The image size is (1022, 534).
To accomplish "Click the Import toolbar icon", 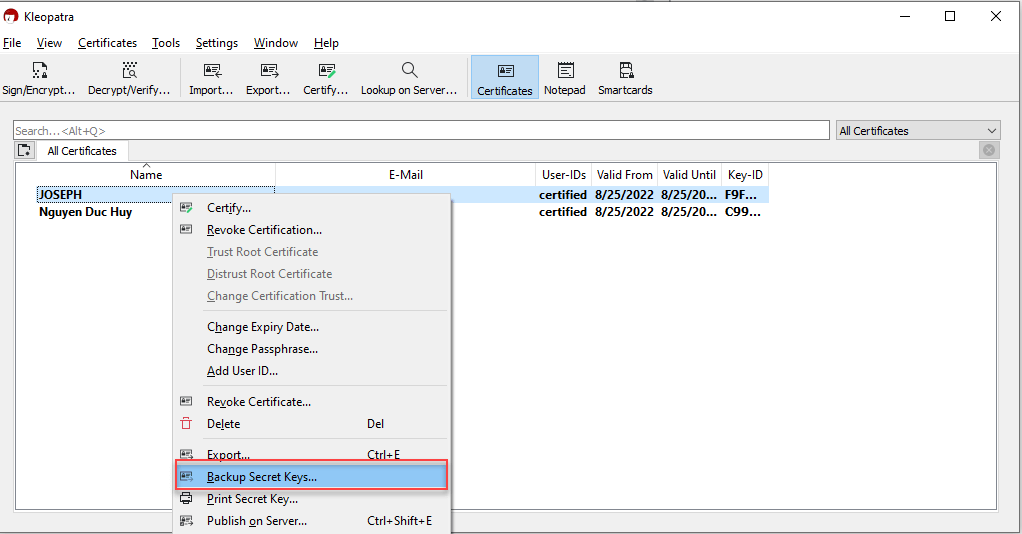I will click(x=211, y=78).
